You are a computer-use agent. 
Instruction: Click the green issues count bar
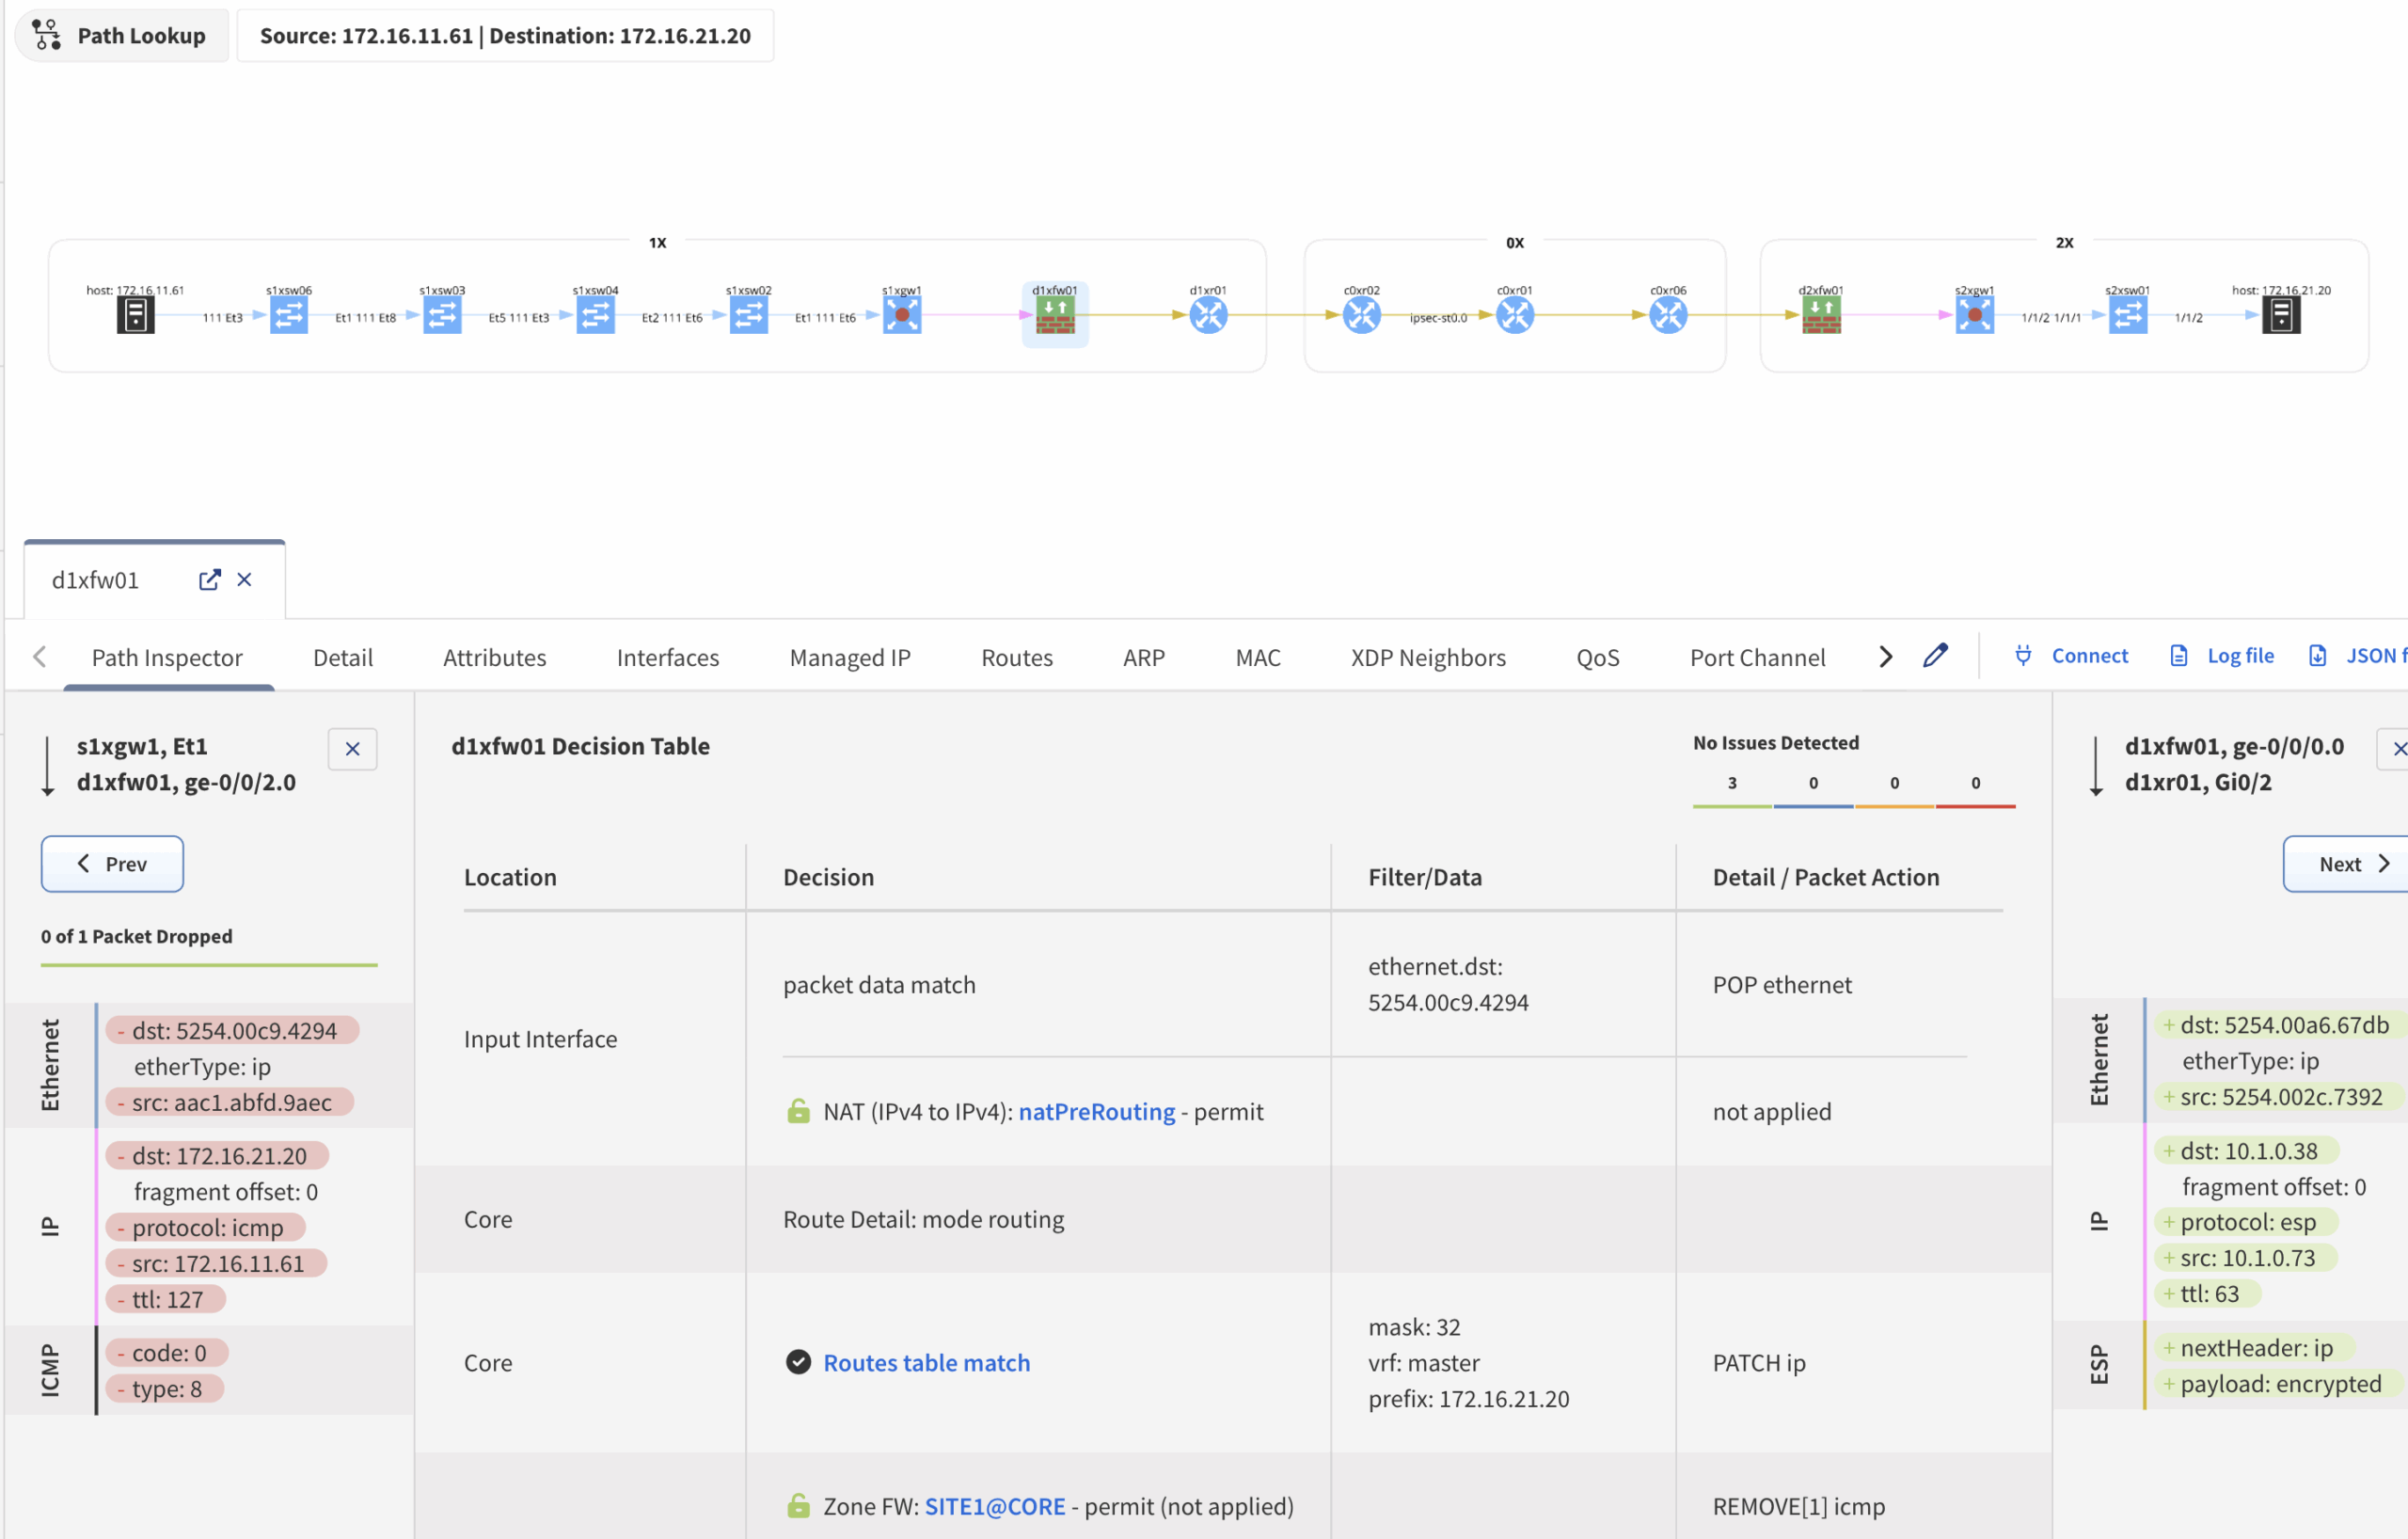1732,804
